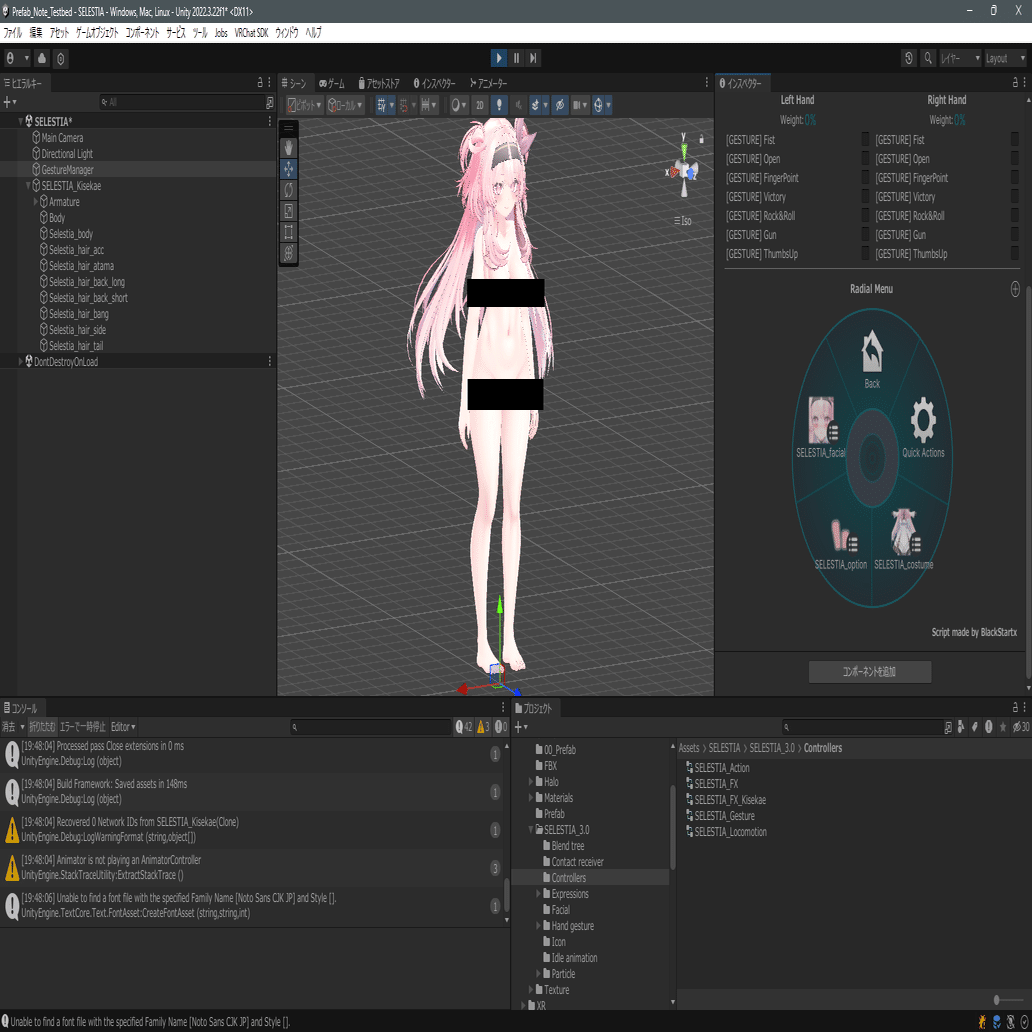Open the 編集 menu
Screen dimensions: 1032x1032
coord(36,32)
